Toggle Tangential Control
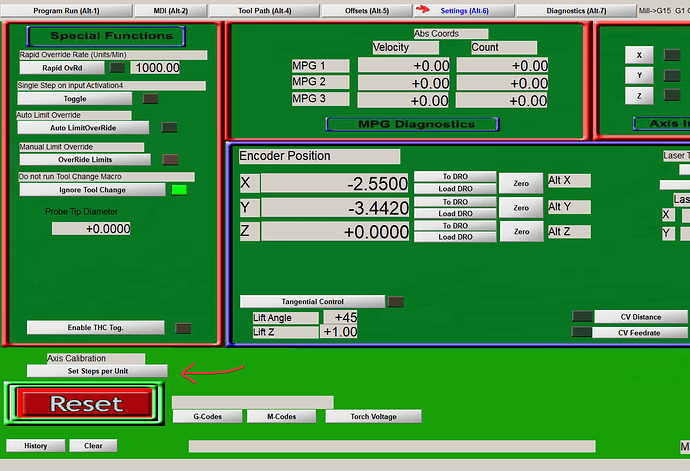 (x=312, y=301)
